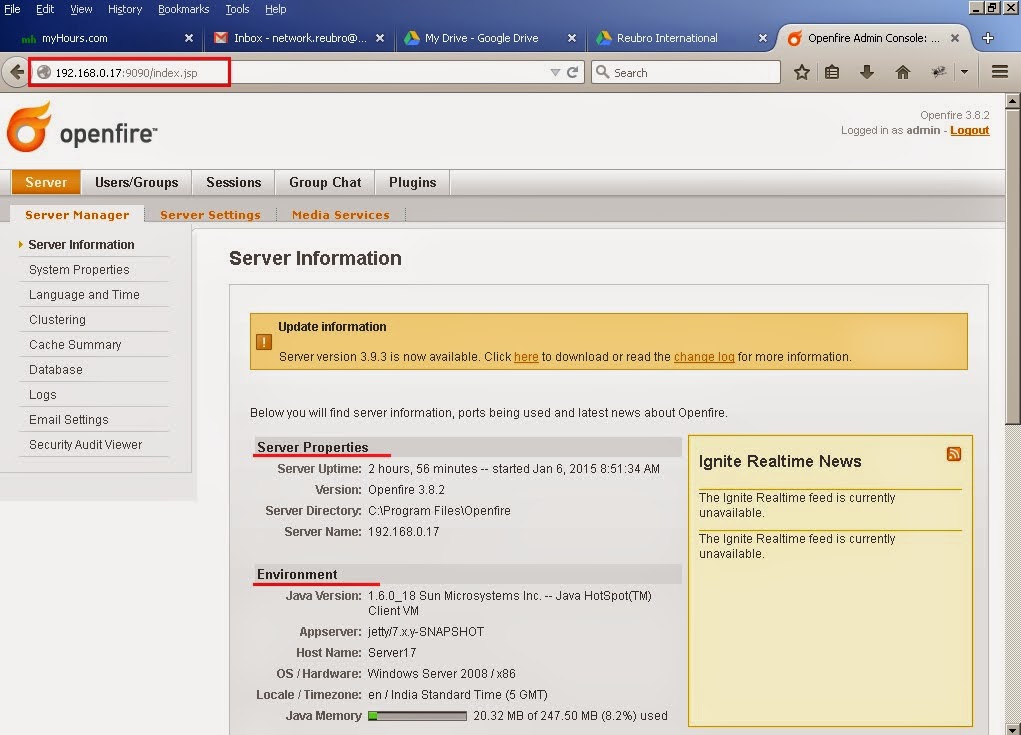This screenshot has width=1021, height=735.
Task: Open Clustering in sidebar
Action: point(57,320)
